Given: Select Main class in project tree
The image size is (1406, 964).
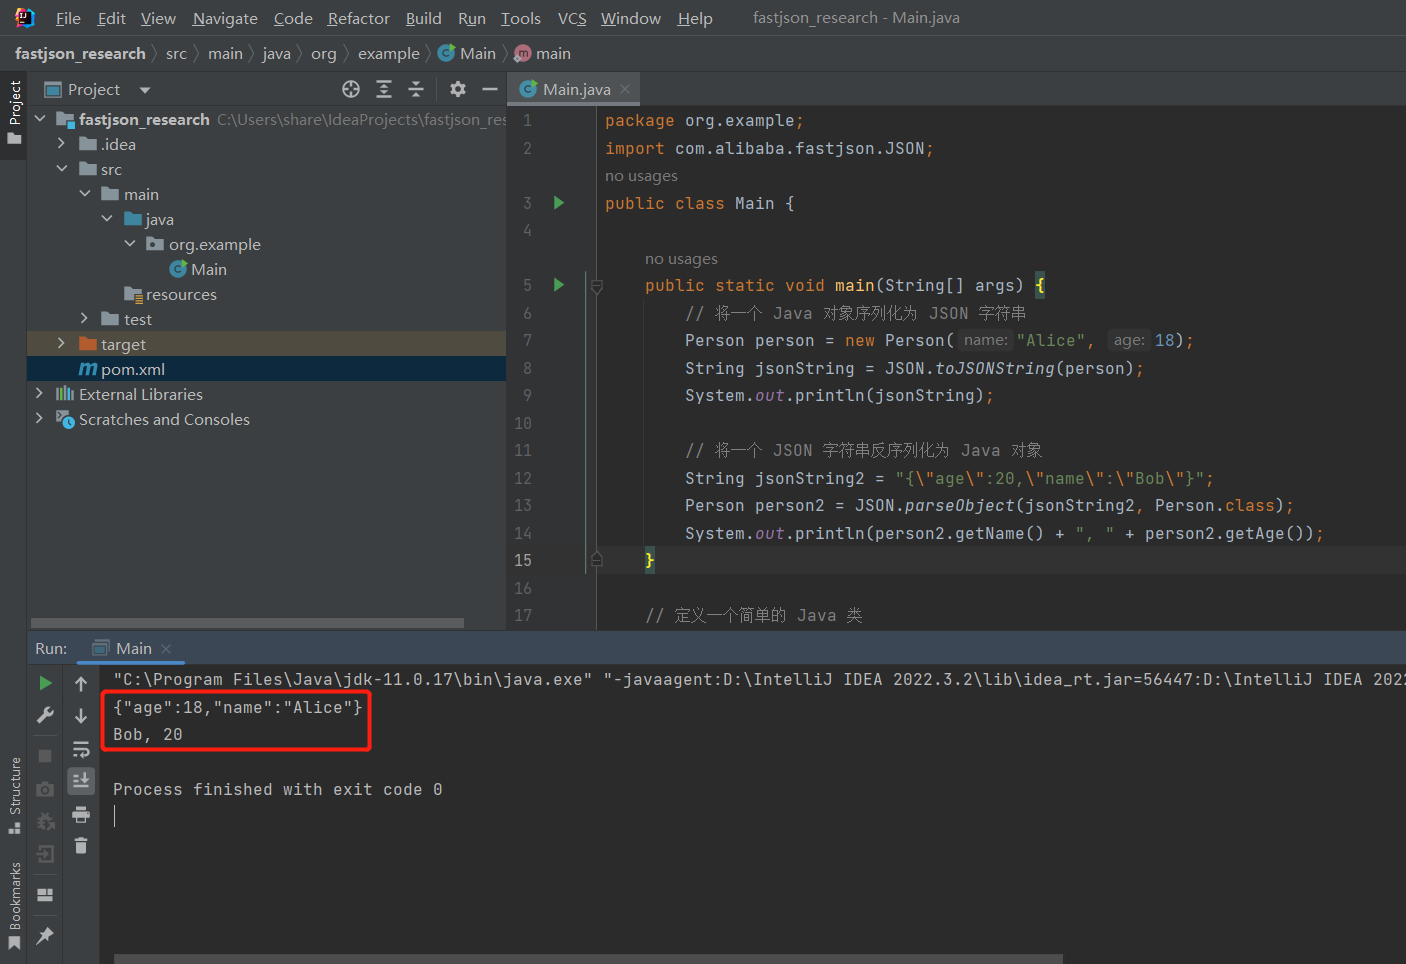Looking at the screenshot, I should (x=198, y=269).
